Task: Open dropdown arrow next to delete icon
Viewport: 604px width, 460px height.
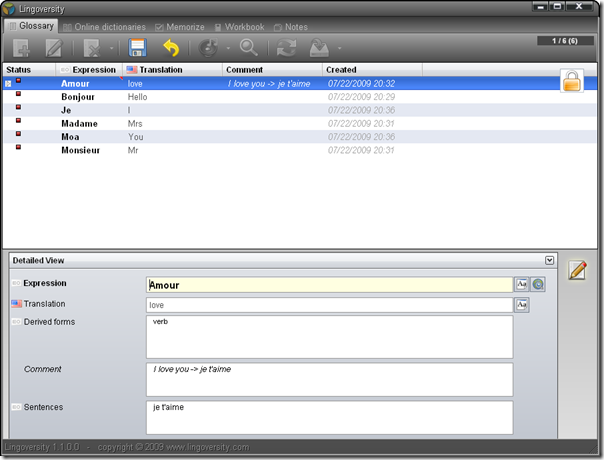Action: tap(111, 49)
